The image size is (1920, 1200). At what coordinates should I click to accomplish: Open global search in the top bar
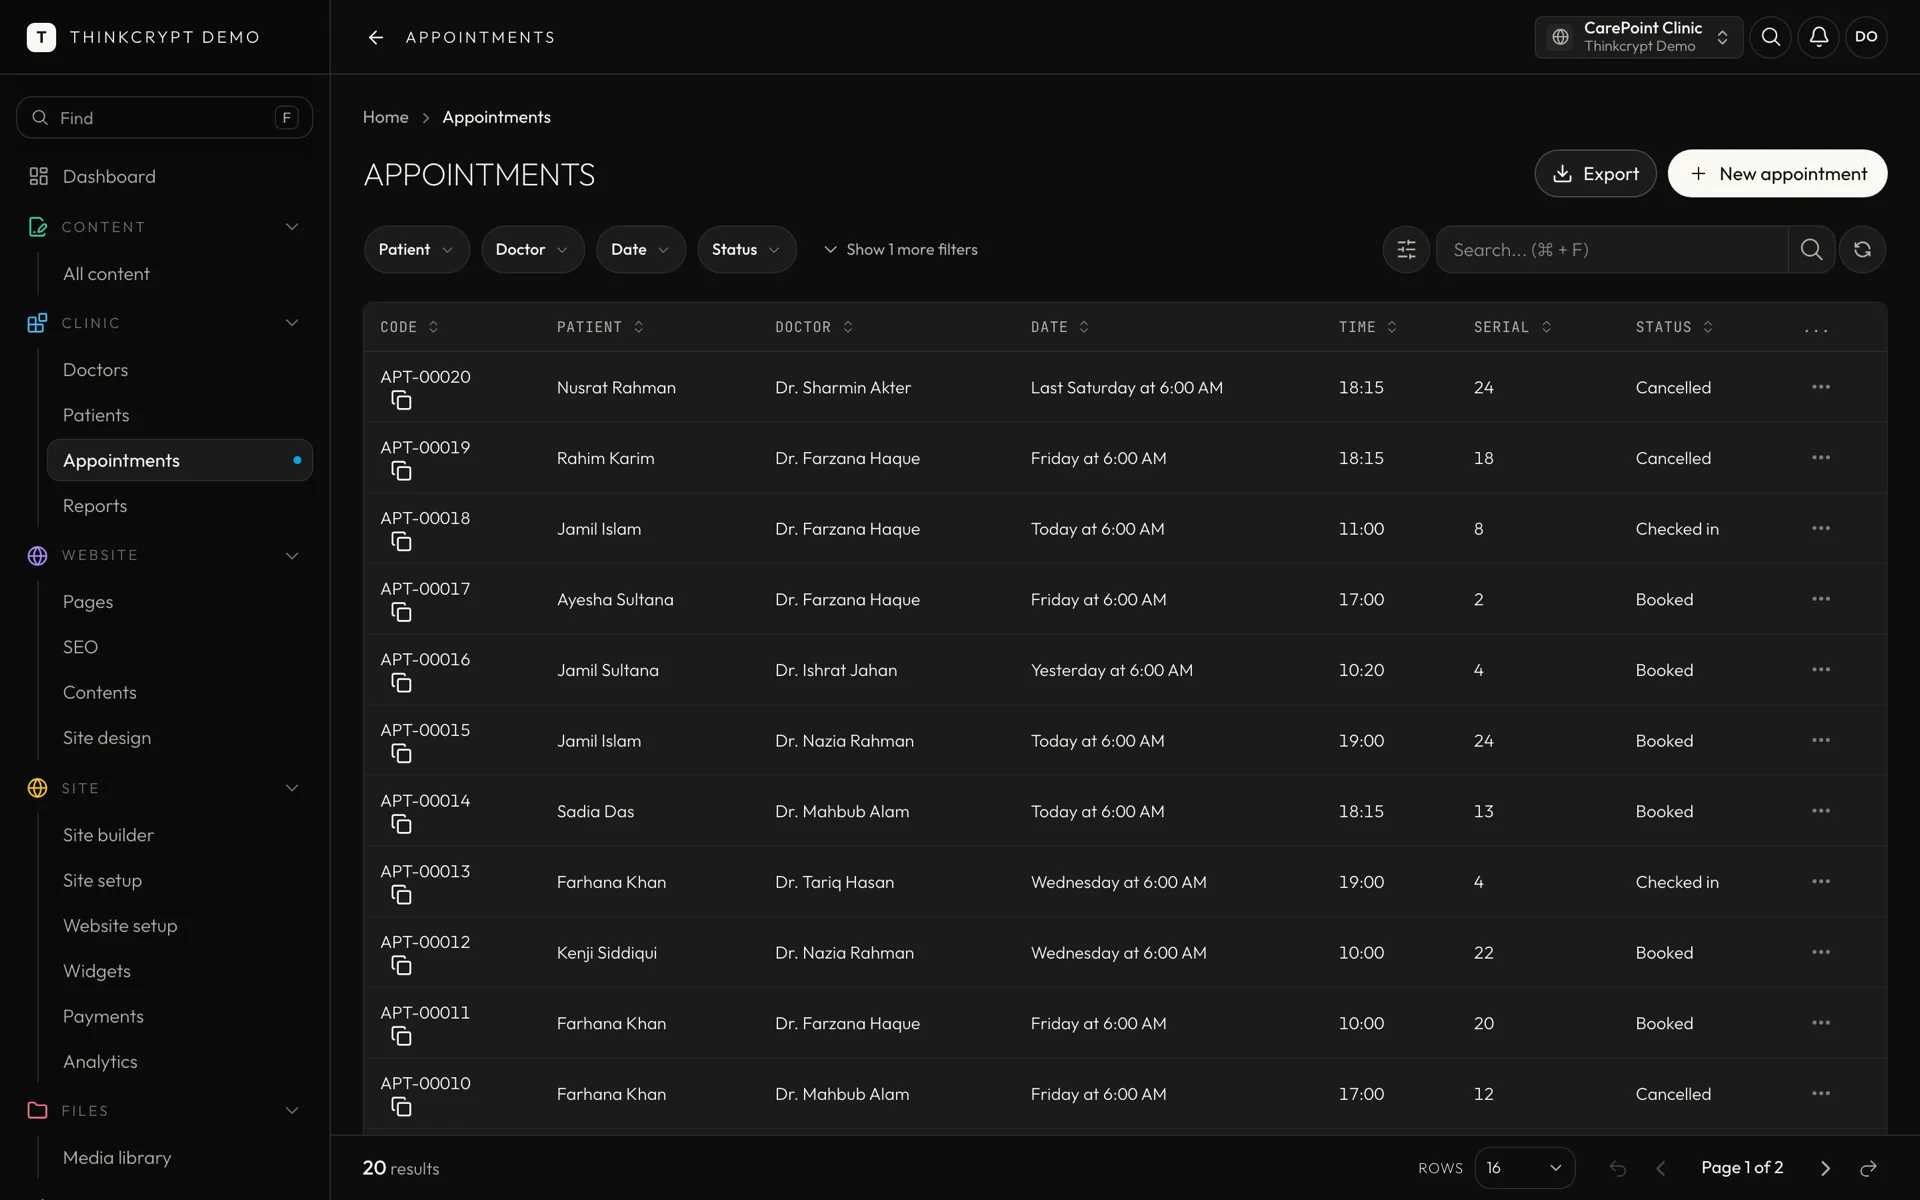point(1770,37)
